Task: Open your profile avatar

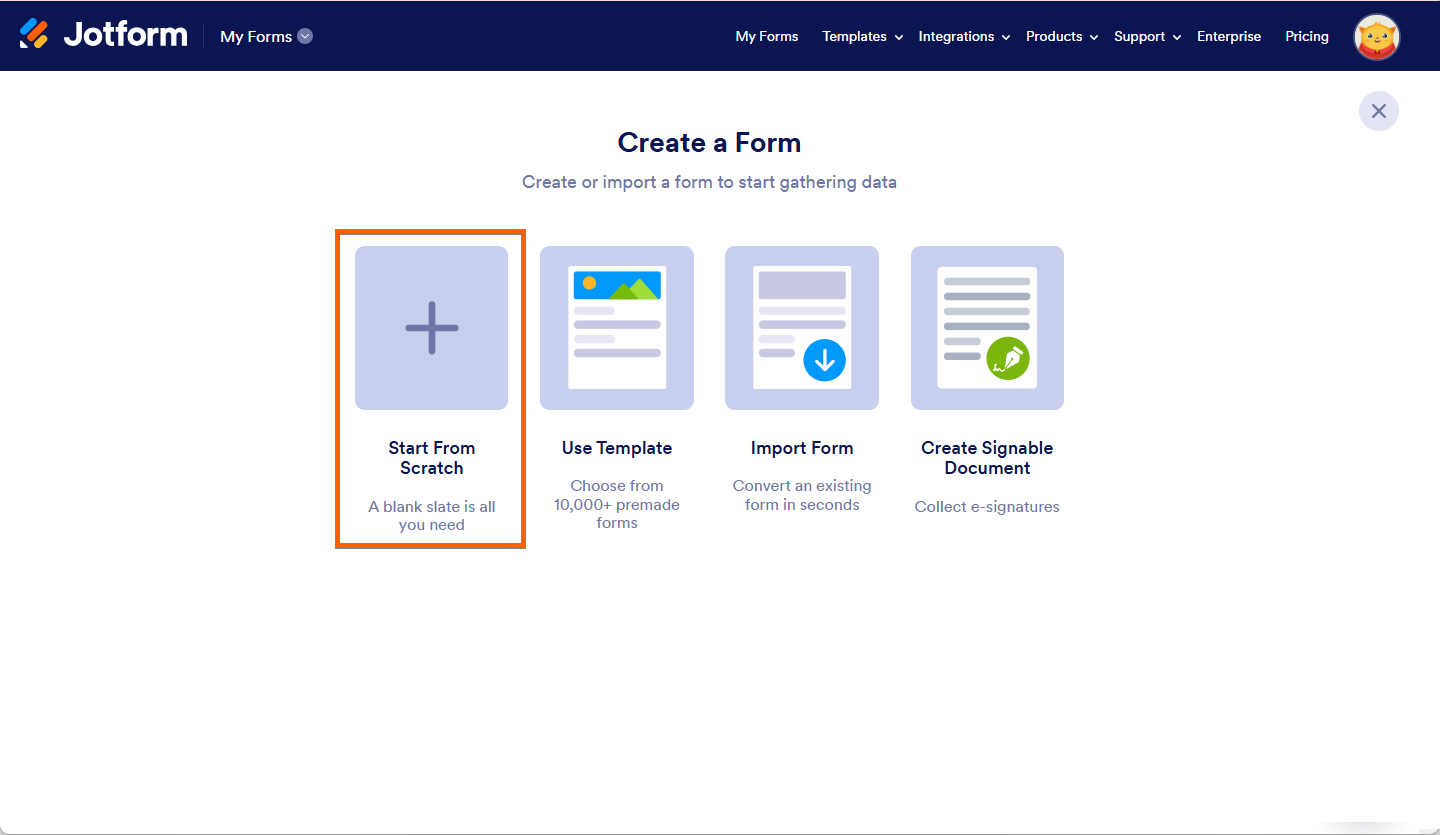Action: [x=1377, y=36]
